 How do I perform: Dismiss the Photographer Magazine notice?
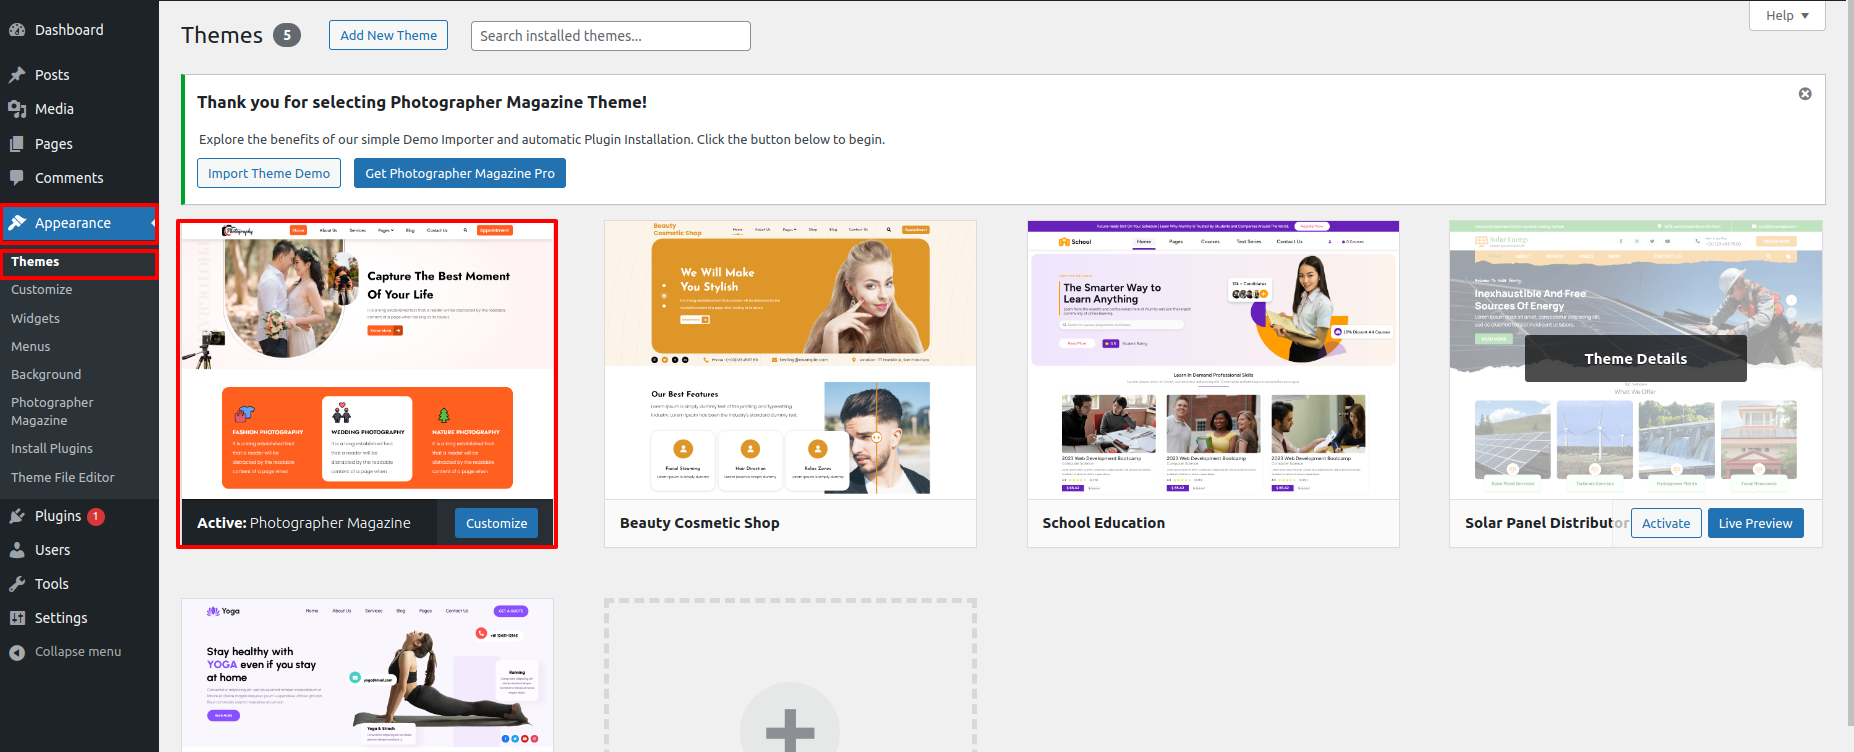point(1805,94)
